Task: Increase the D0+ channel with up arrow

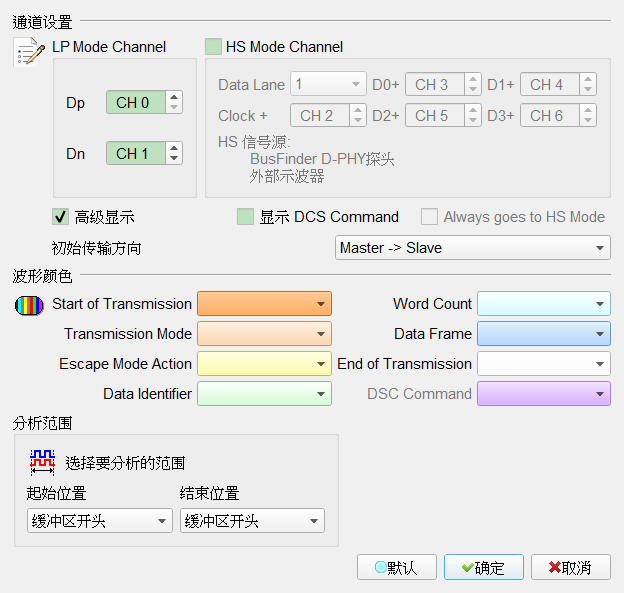Action: pyautogui.click(x=473, y=79)
